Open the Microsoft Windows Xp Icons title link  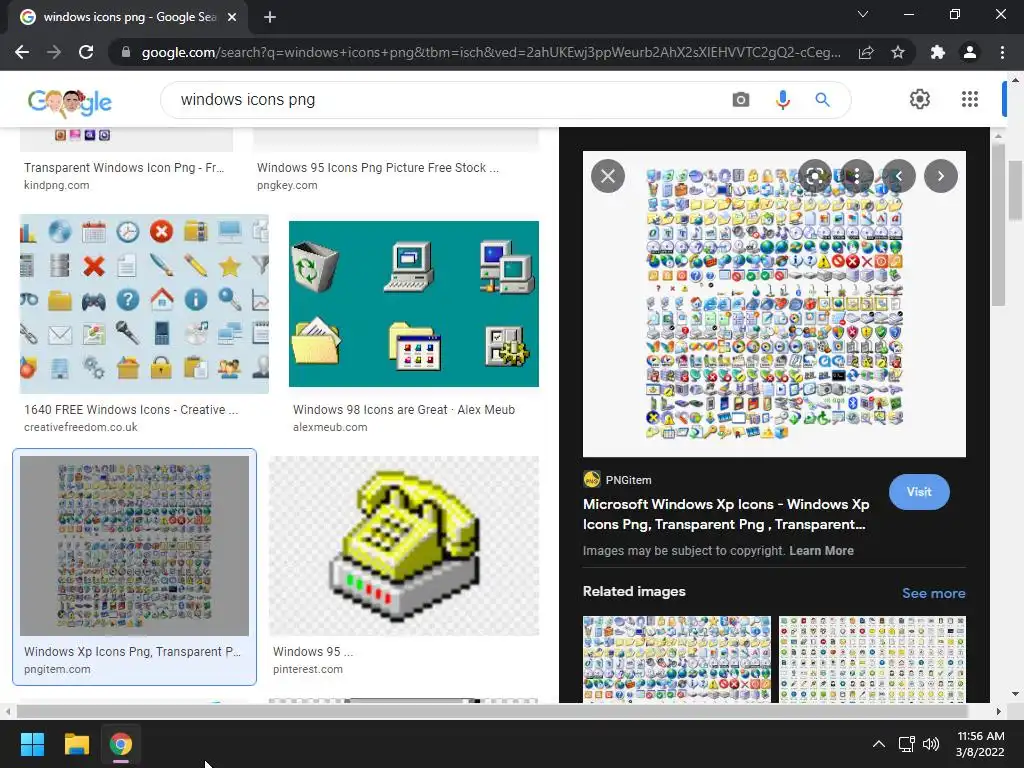click(726, 514)
